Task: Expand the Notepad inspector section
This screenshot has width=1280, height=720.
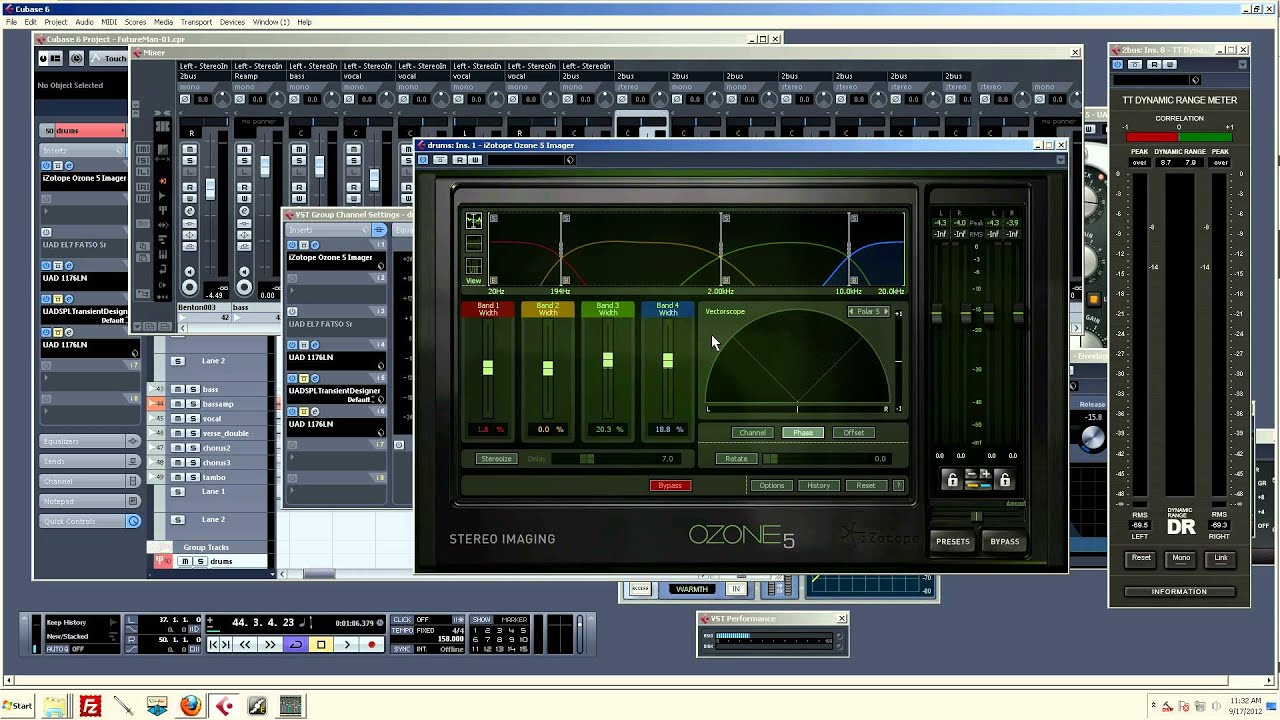Action: [90, 501]
